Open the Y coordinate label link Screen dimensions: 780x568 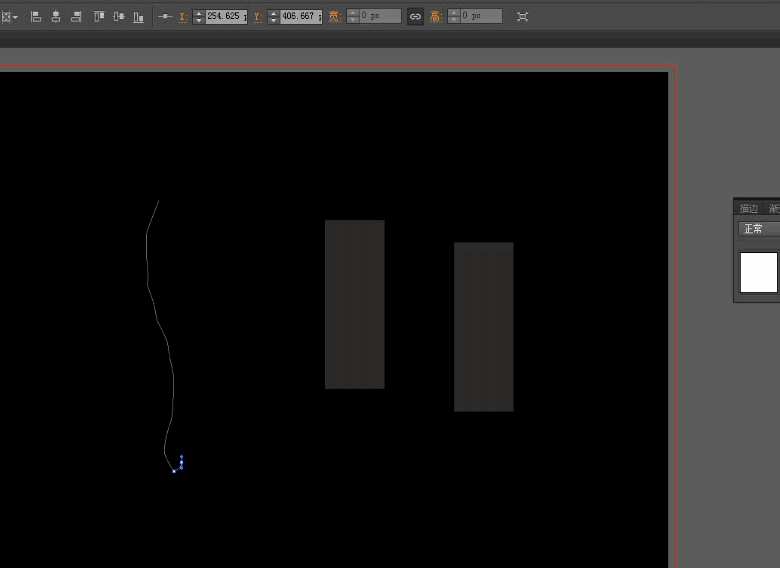pos(258,17)
